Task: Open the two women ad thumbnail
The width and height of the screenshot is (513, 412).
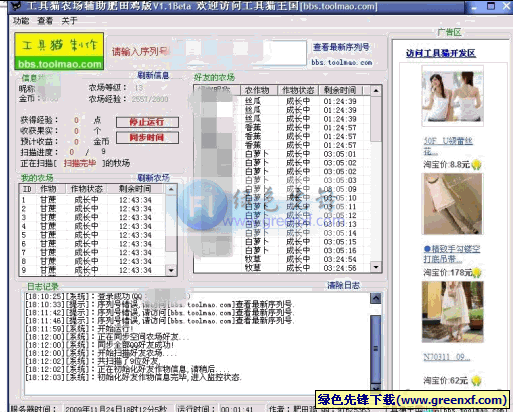Action: tap(452, 96)
